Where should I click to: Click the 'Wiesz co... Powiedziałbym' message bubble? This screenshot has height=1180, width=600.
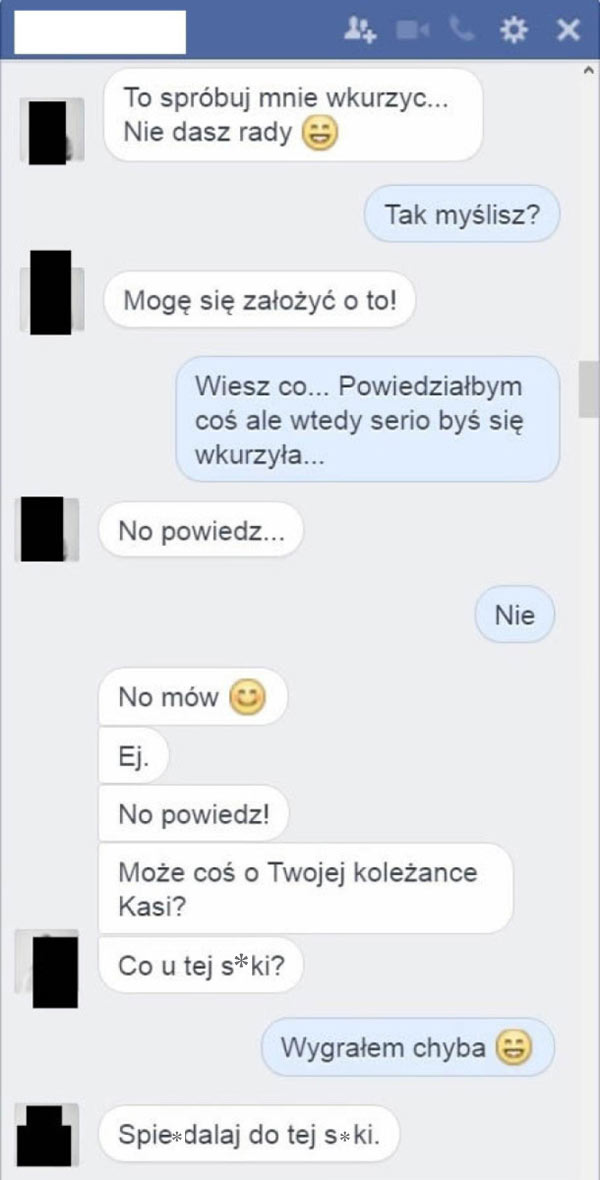368,420
